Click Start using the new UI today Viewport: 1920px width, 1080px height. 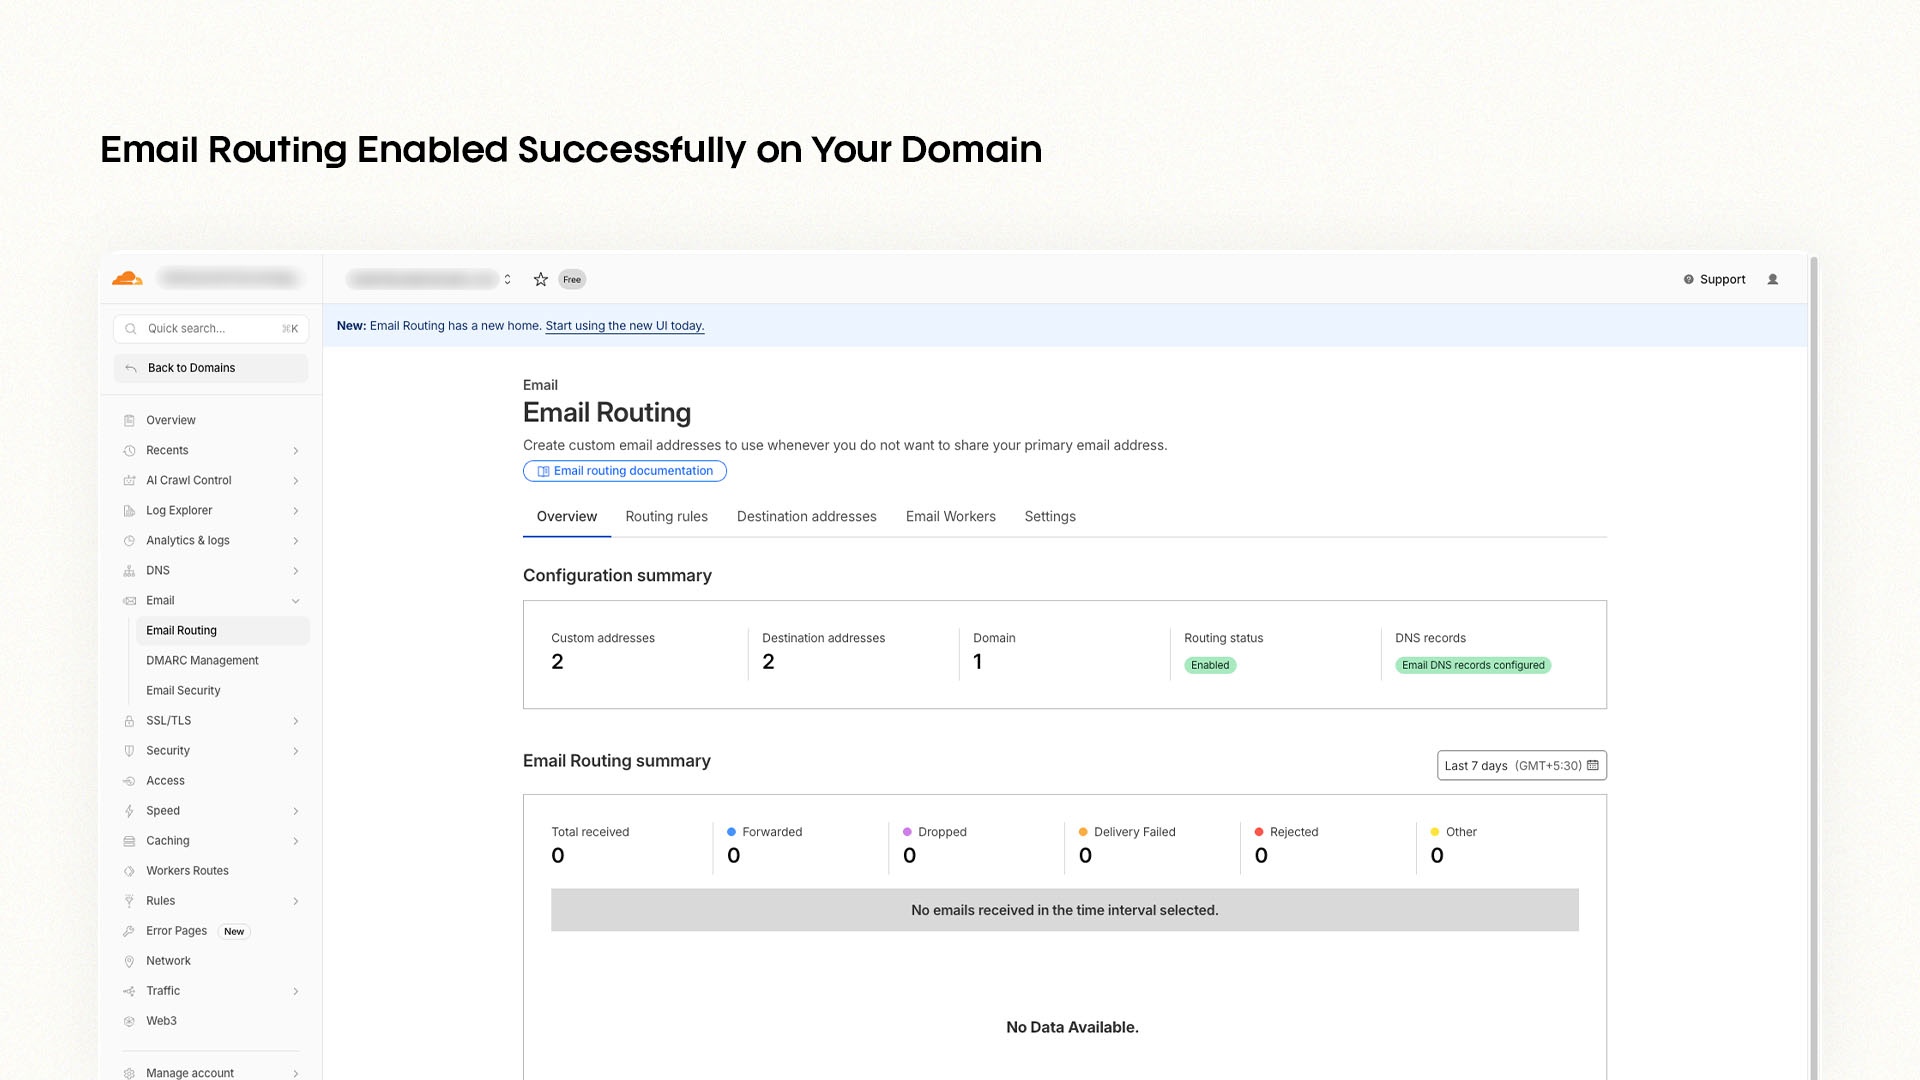coord(624,326)
